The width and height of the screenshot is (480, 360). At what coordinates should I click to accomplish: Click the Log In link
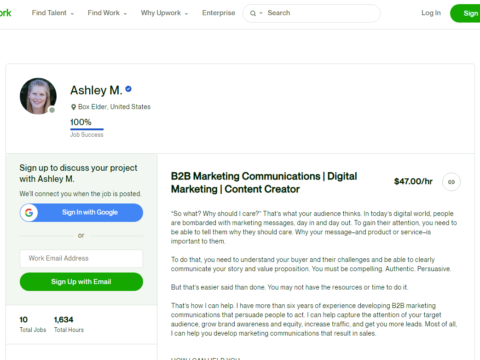[431, 13]
